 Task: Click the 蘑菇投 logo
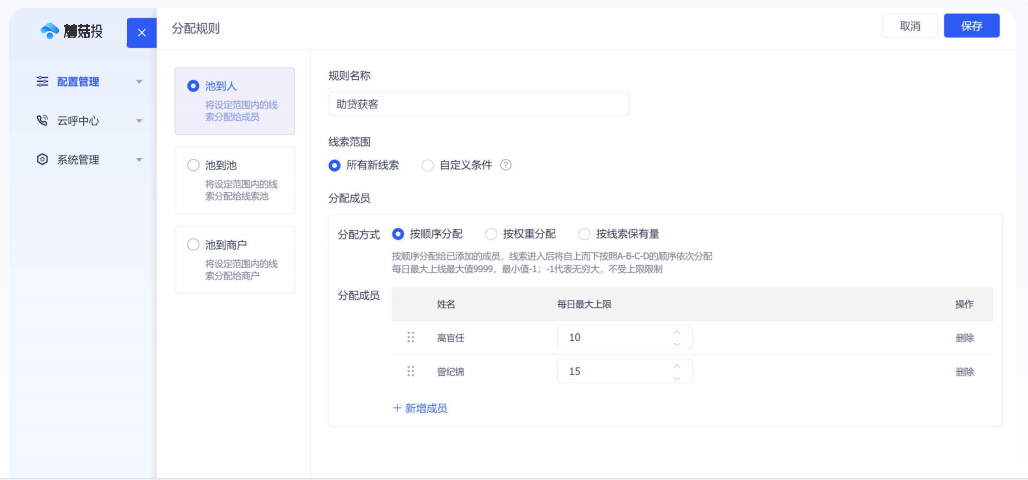click(72, 31)
